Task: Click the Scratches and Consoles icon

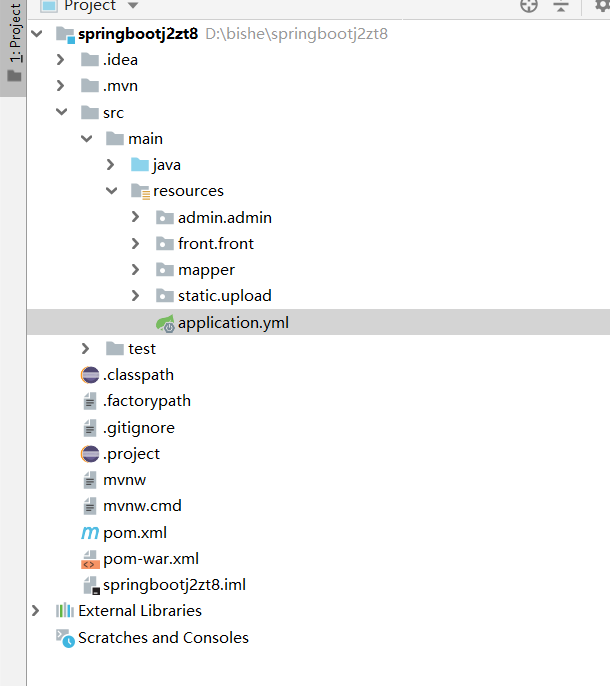Action: 65,638
